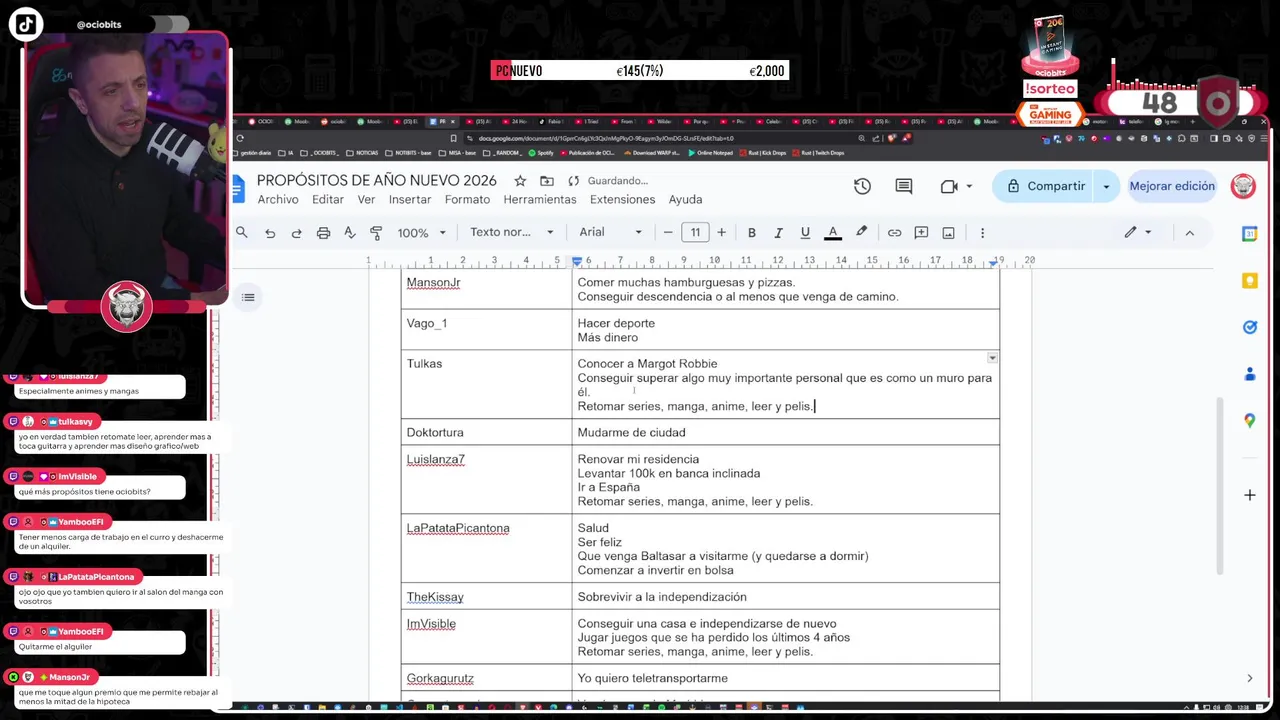The image size is (1280, 720).
Task: Open the paragraph style dropdown
Action: [511, 232]
